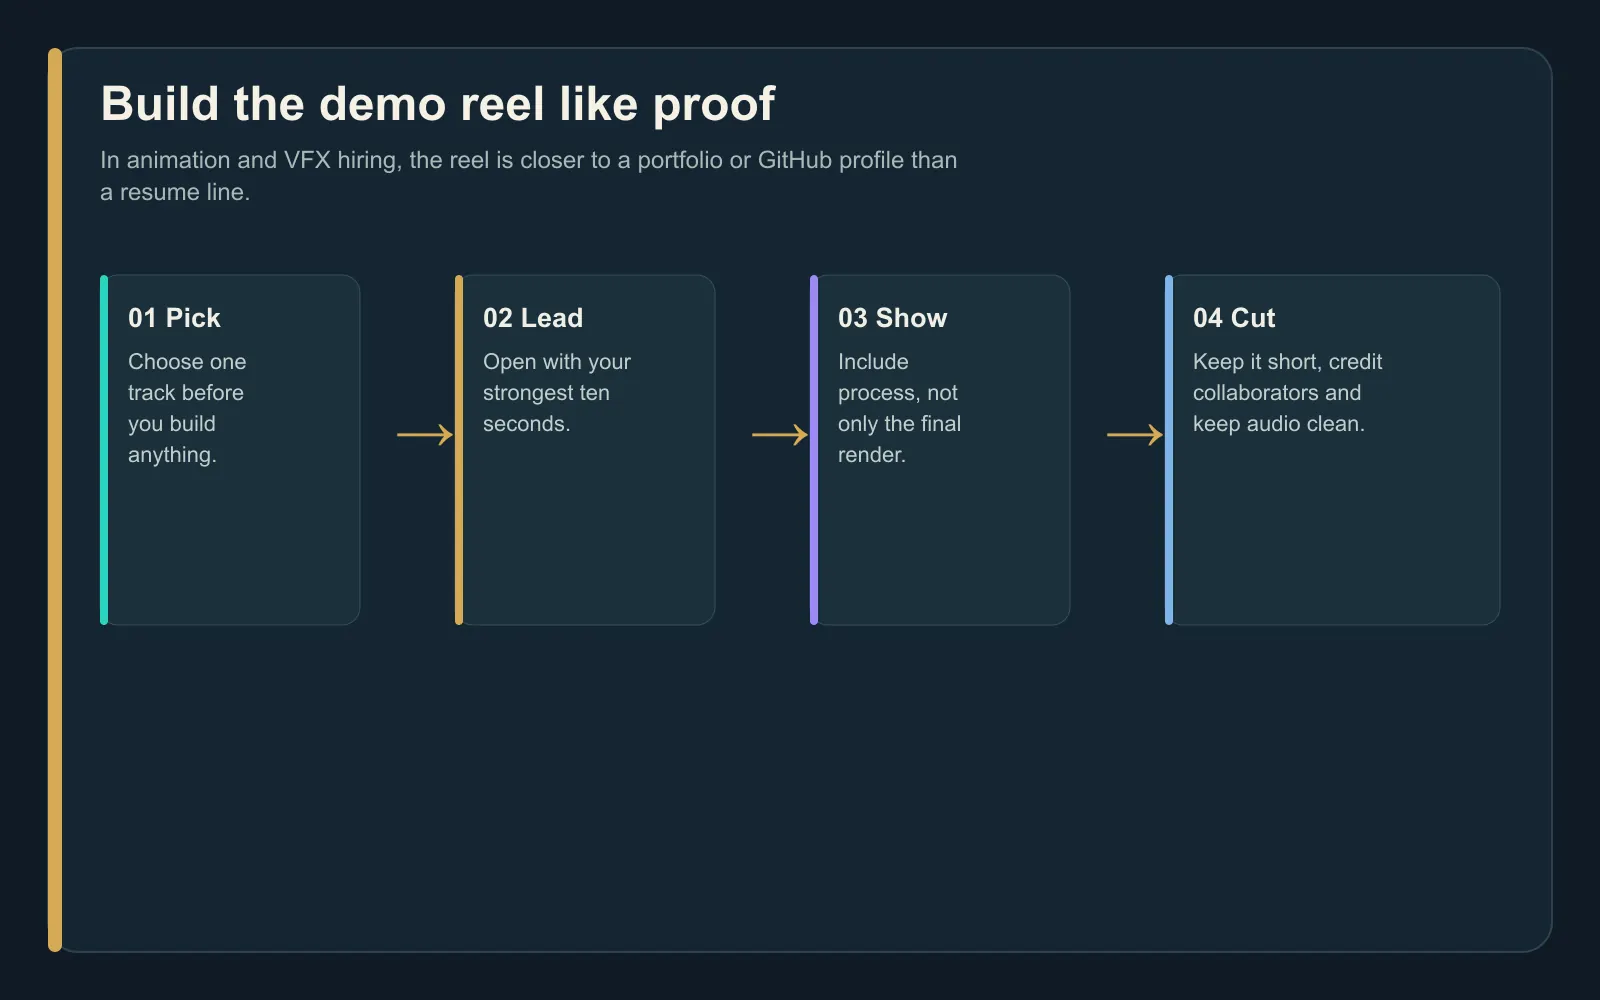The width and height of the screenshot is (1600, 1000).
Task: Click the subtitle about animation and VFX hiring
Action: (529, 176)
